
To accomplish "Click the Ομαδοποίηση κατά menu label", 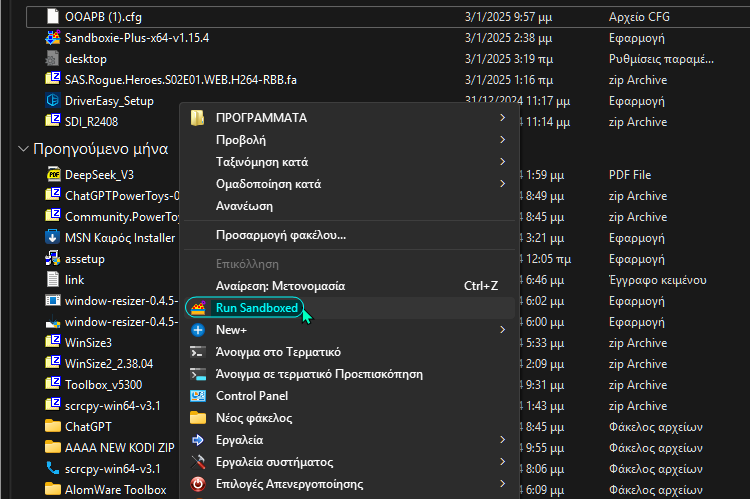I will pyautogui.click(x=268, y=184).
